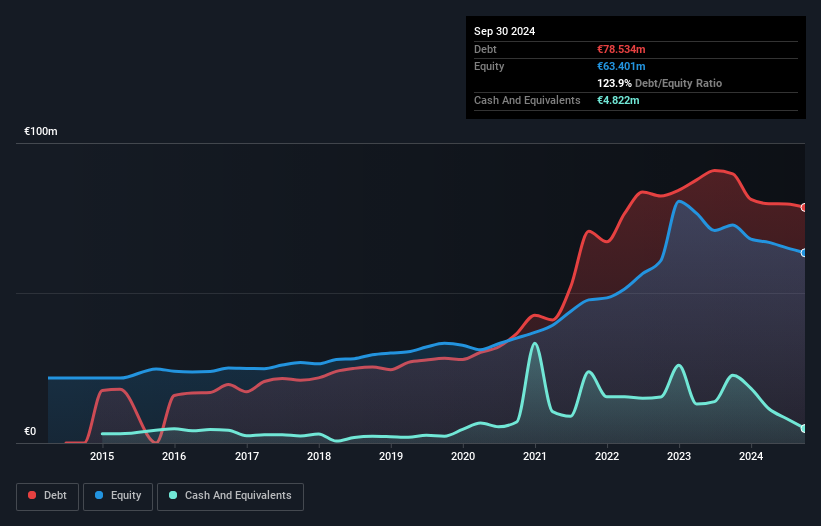The height and width of the screenshot is (526, 821).
Task: Select the 2023 x-axis label
Action: (679, 456)
